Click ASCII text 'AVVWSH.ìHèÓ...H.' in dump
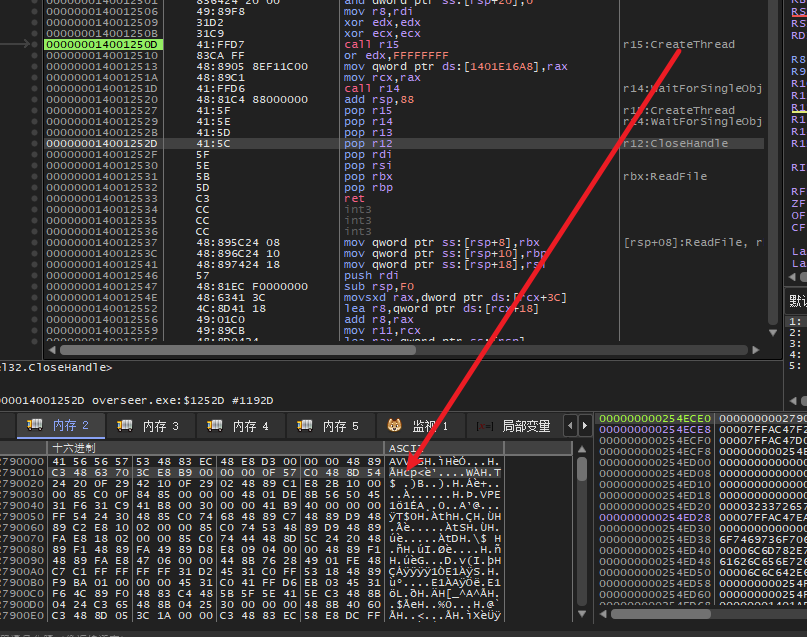Screen dimensions: 807x637 tap(445, 462)
